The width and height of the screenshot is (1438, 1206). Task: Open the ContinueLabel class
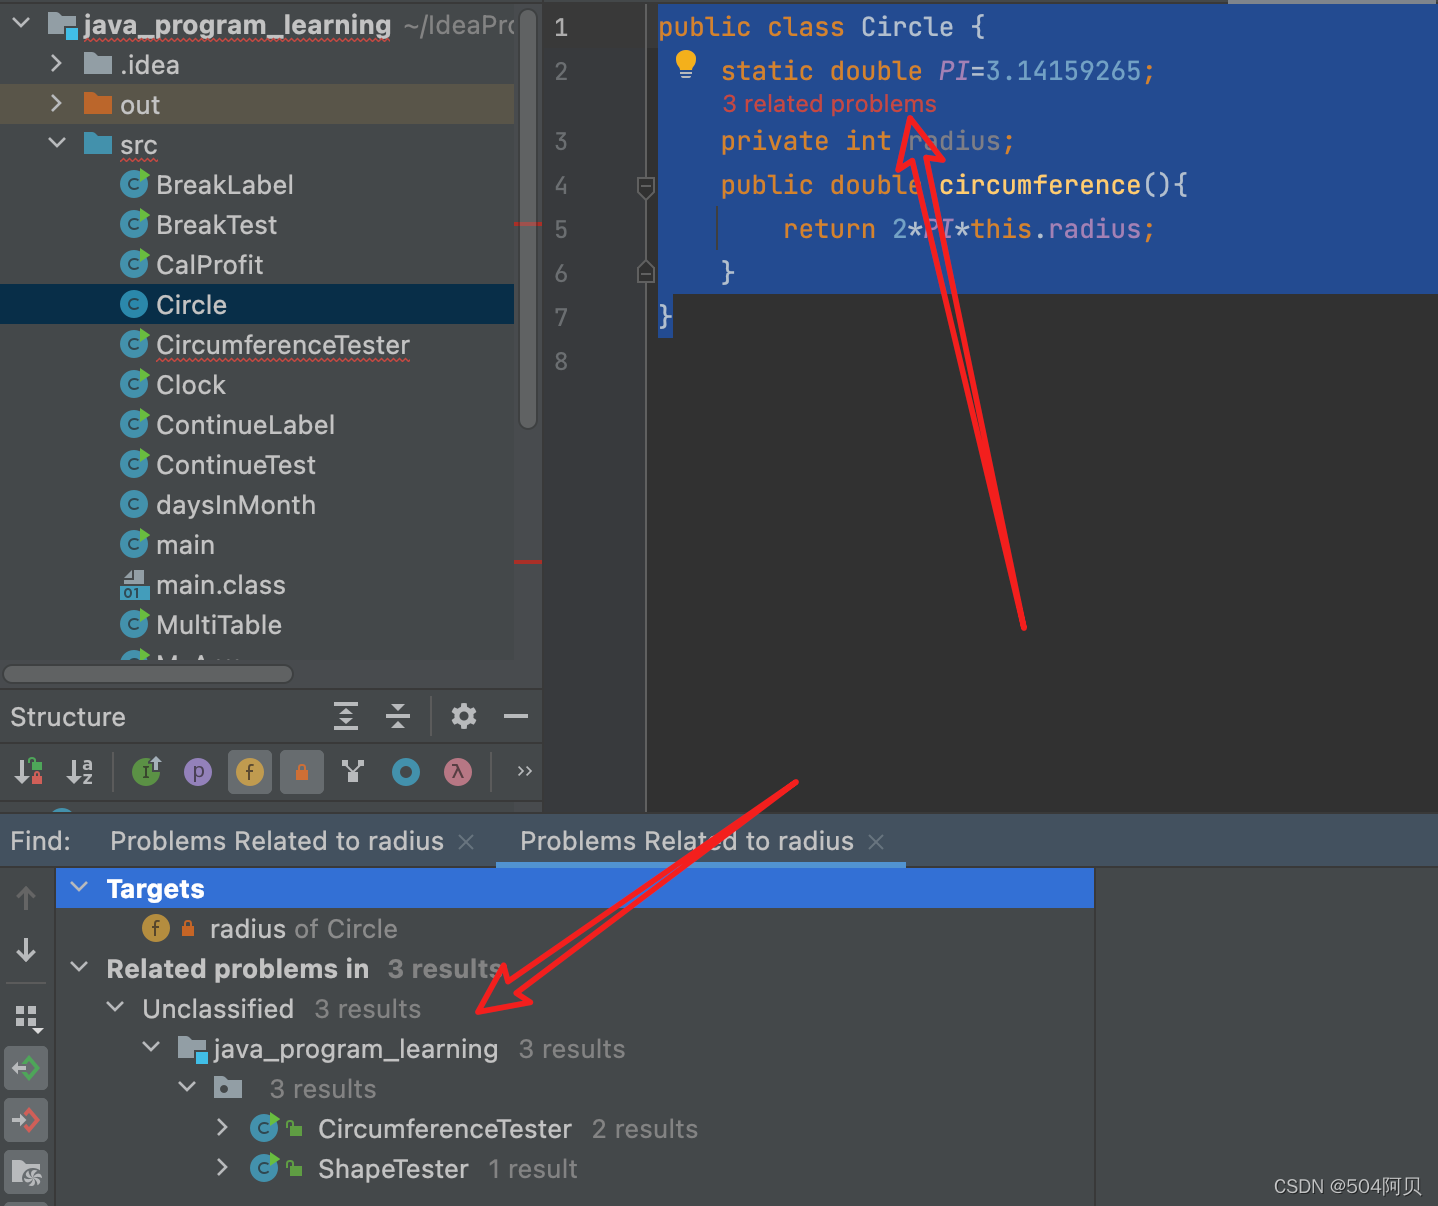pyautogui.click(x=245, y=425)
